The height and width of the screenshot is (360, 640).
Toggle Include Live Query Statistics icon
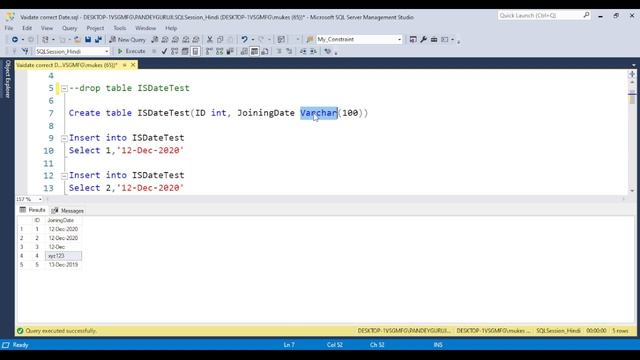click(x=220, y=51)
